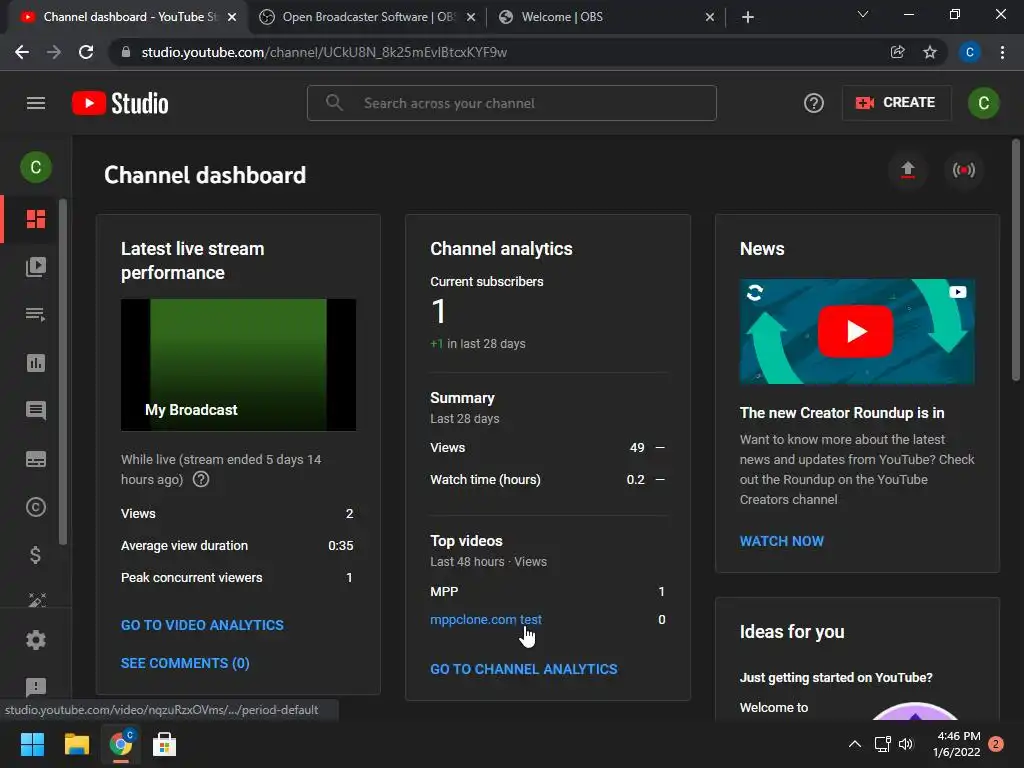Screen dimensions: 1024x768
Task: Open the channel avatar in the sidebar
Action: 36,167
